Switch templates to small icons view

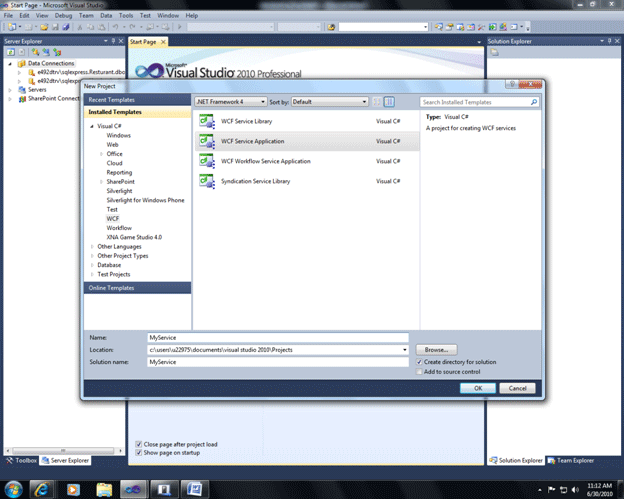(x=376, y=102)
